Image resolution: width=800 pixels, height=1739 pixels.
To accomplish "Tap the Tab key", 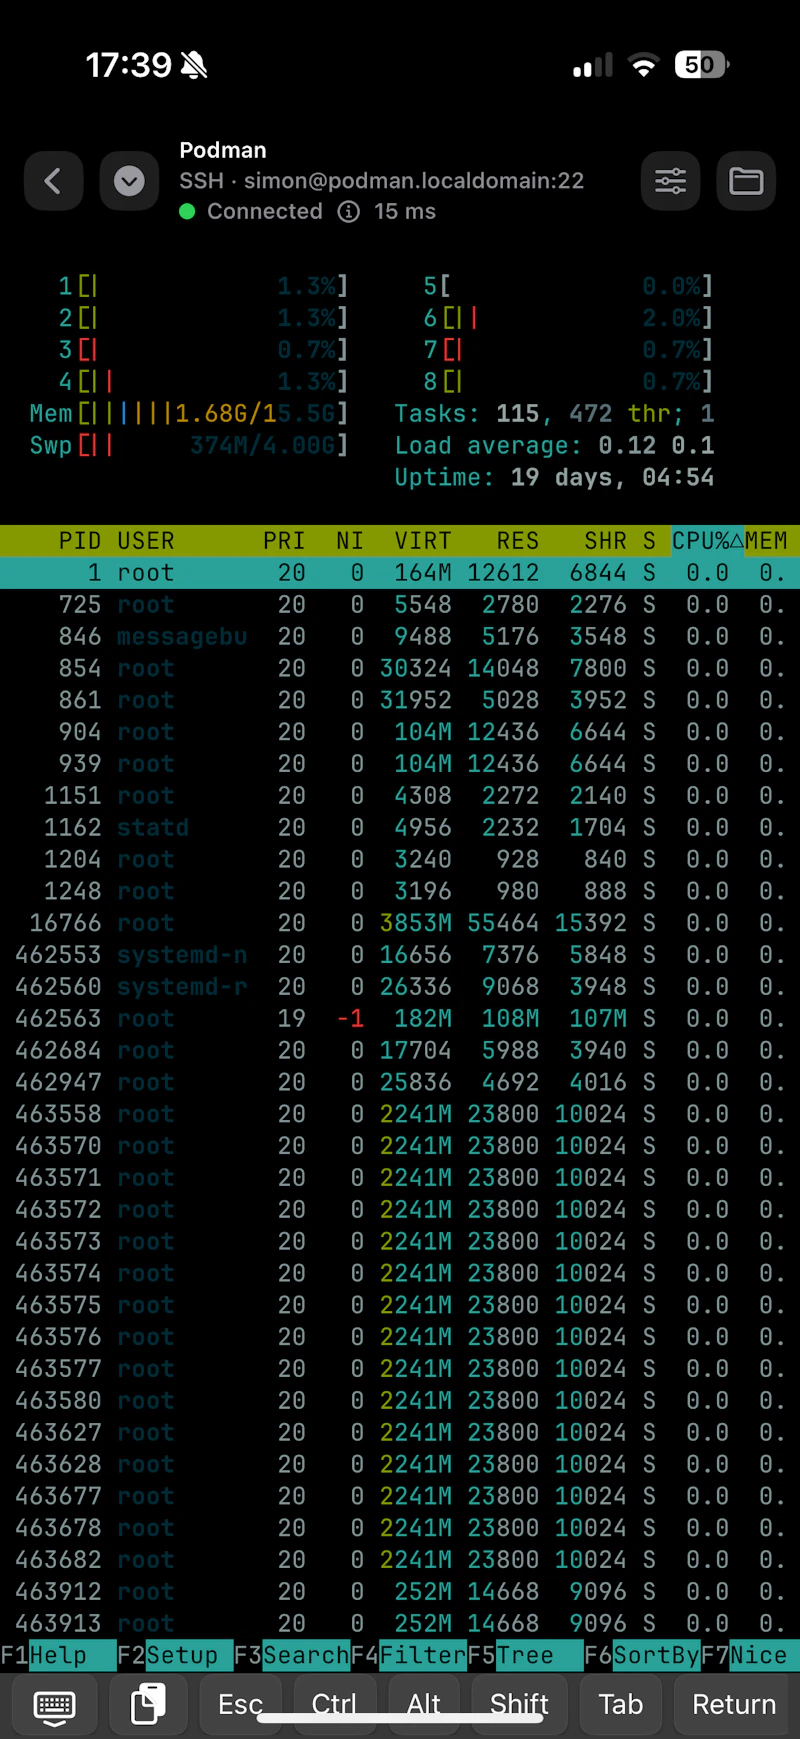I will tap(620, 1704).
